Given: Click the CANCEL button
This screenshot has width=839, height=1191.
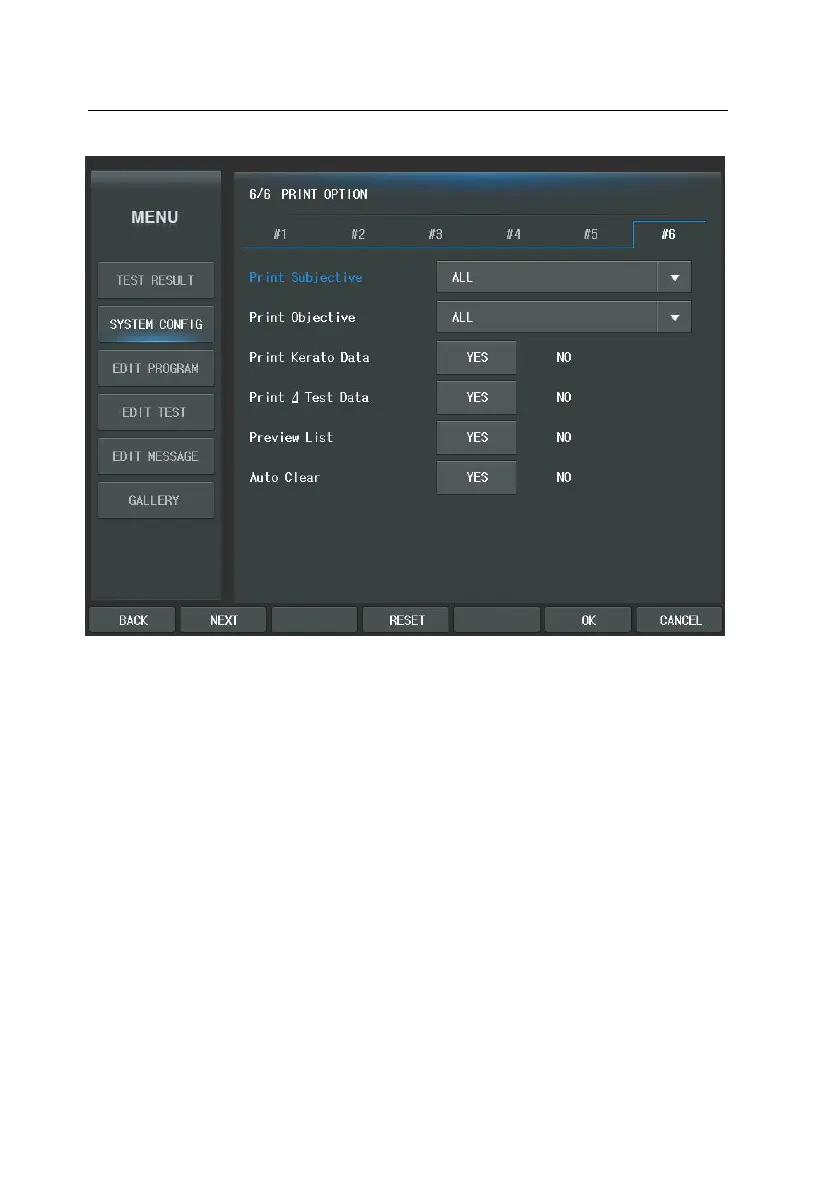Looking at the screenshot, I should [680, 620].
